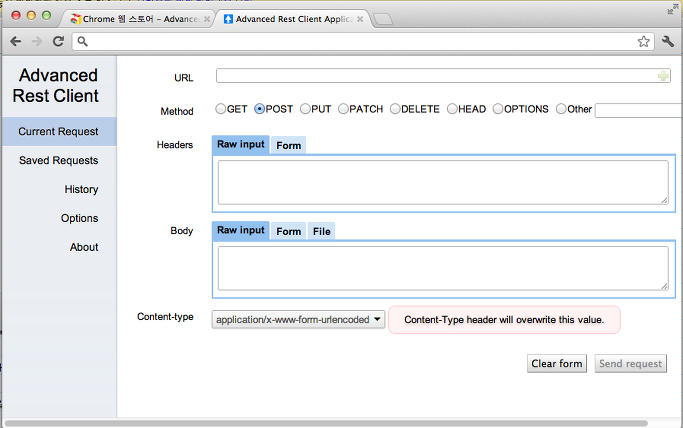Image resolution: width=683 pixels, height=428 pixels.
Task: Open Saved Requests in sidebar
Action: coord(59,160)
